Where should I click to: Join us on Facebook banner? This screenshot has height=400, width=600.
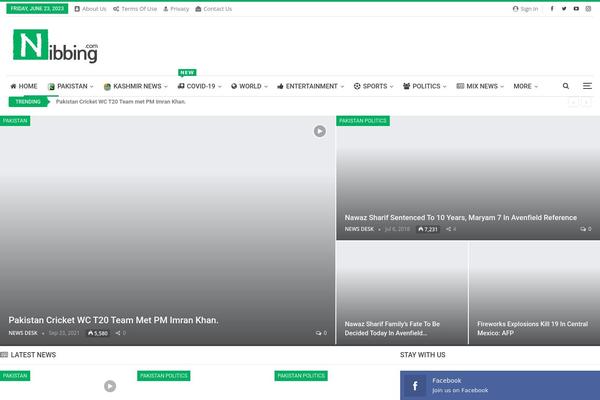[x=500, y=385]
